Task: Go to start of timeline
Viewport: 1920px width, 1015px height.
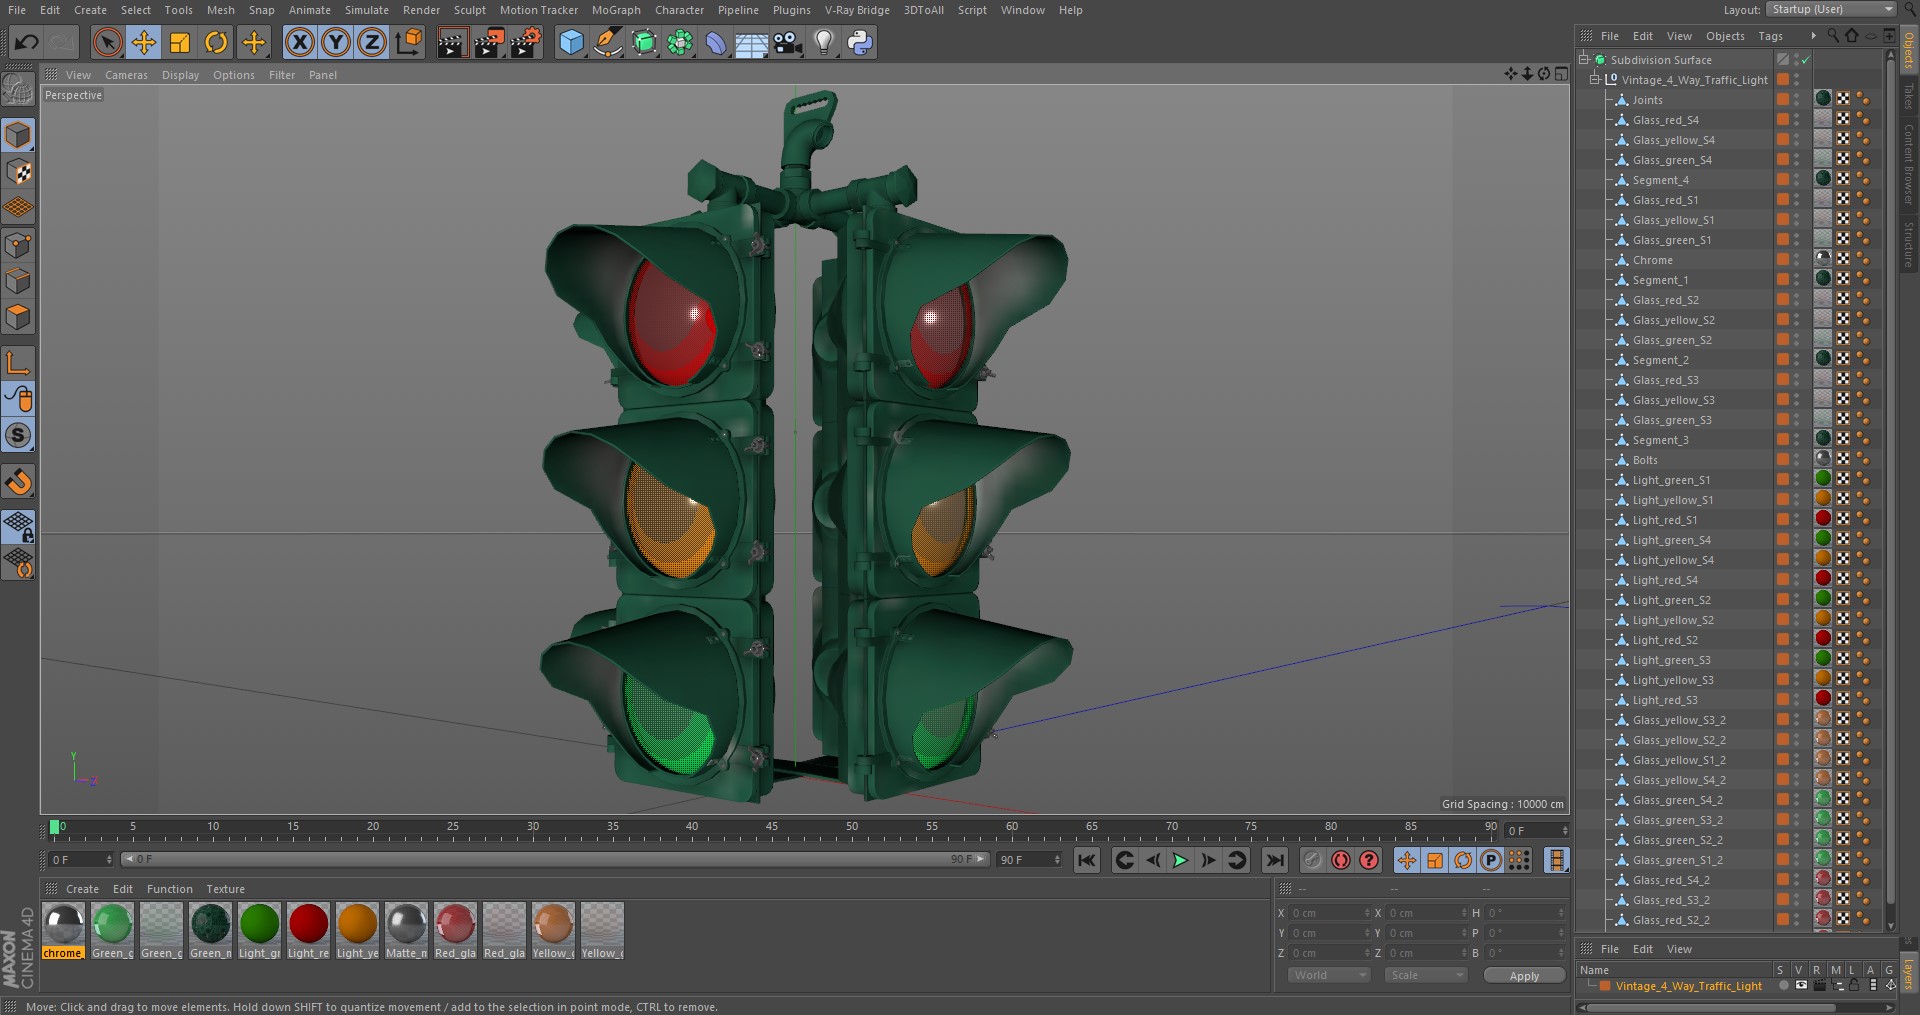Action: pyautogui.click(x=1087, y=860)
